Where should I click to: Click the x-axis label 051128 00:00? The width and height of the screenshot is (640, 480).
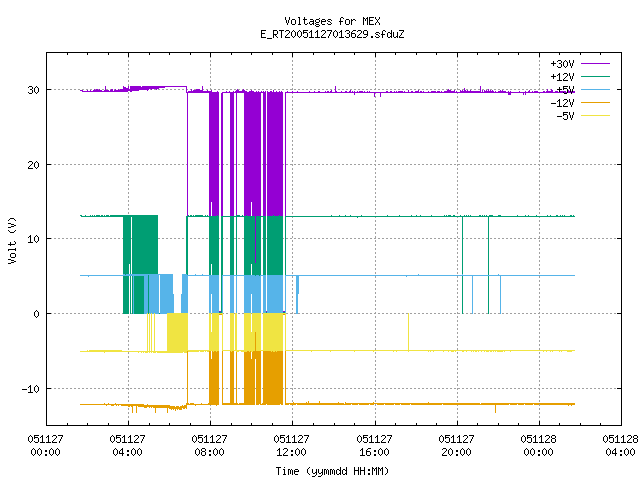[x=538, y=445]
